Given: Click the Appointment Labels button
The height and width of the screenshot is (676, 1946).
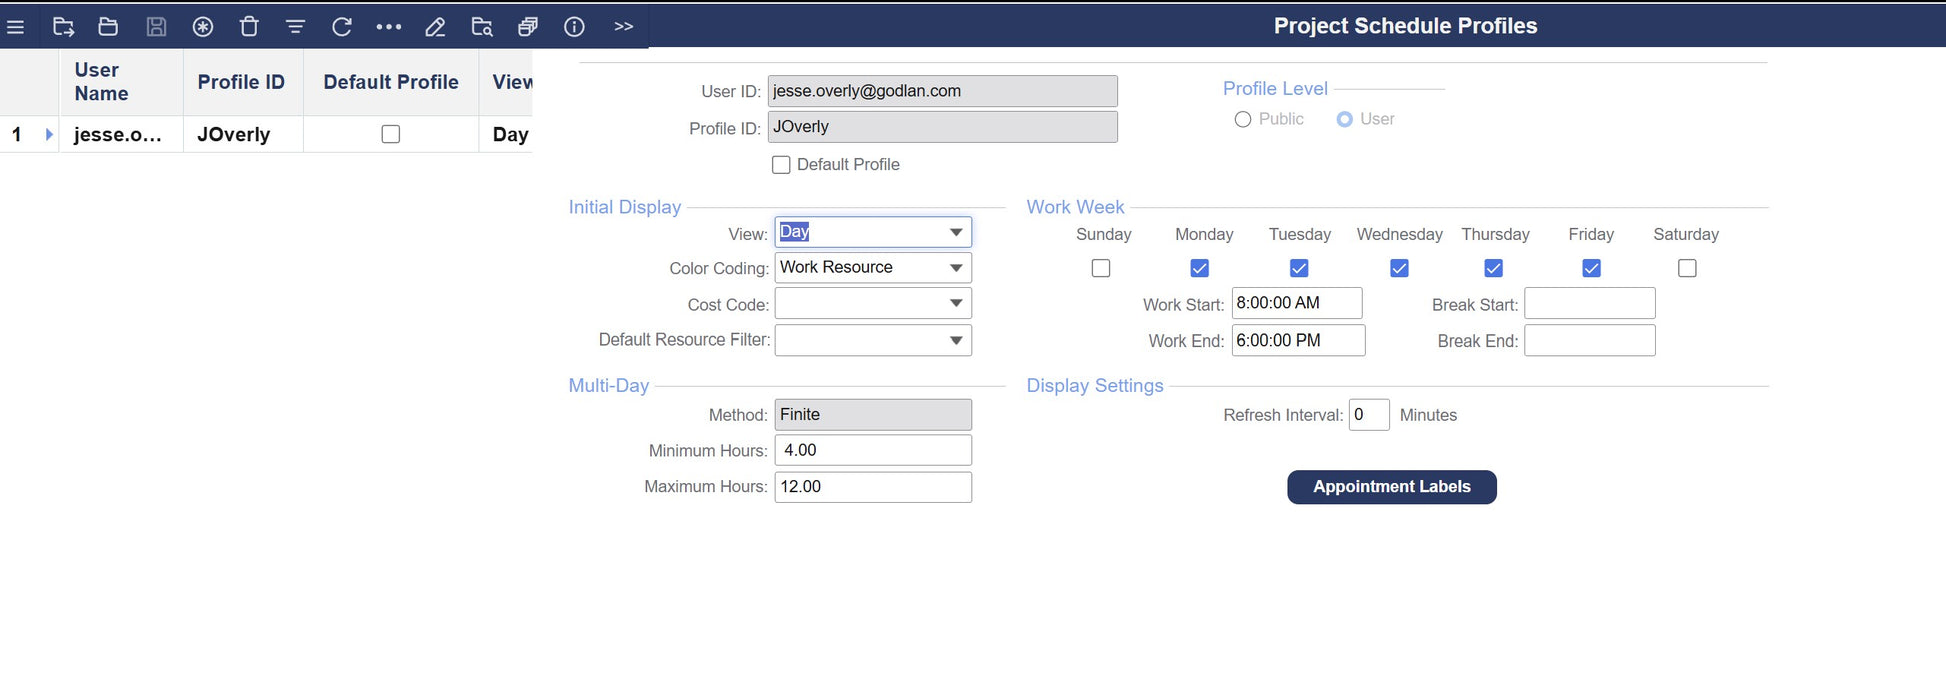Looking at the screenshot, I should pyautogui.click(x=1391, y=487).
